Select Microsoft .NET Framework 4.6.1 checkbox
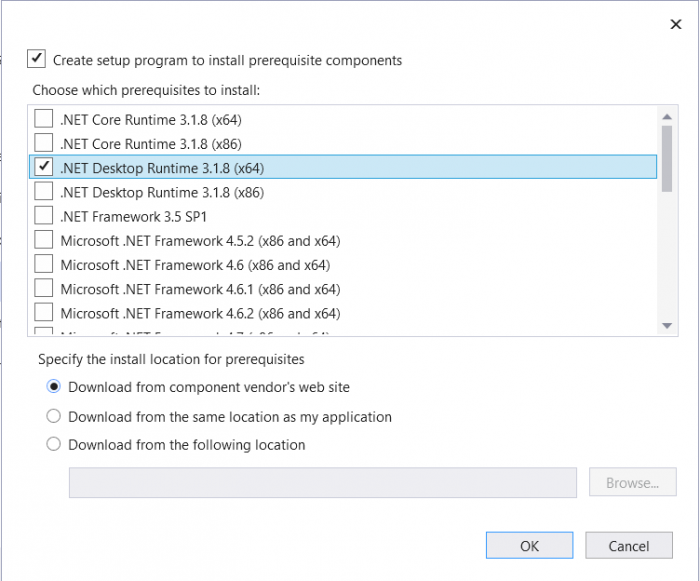The height and width of the screenshot is (581, 700). pyautogui.click(x=44, y=289)
